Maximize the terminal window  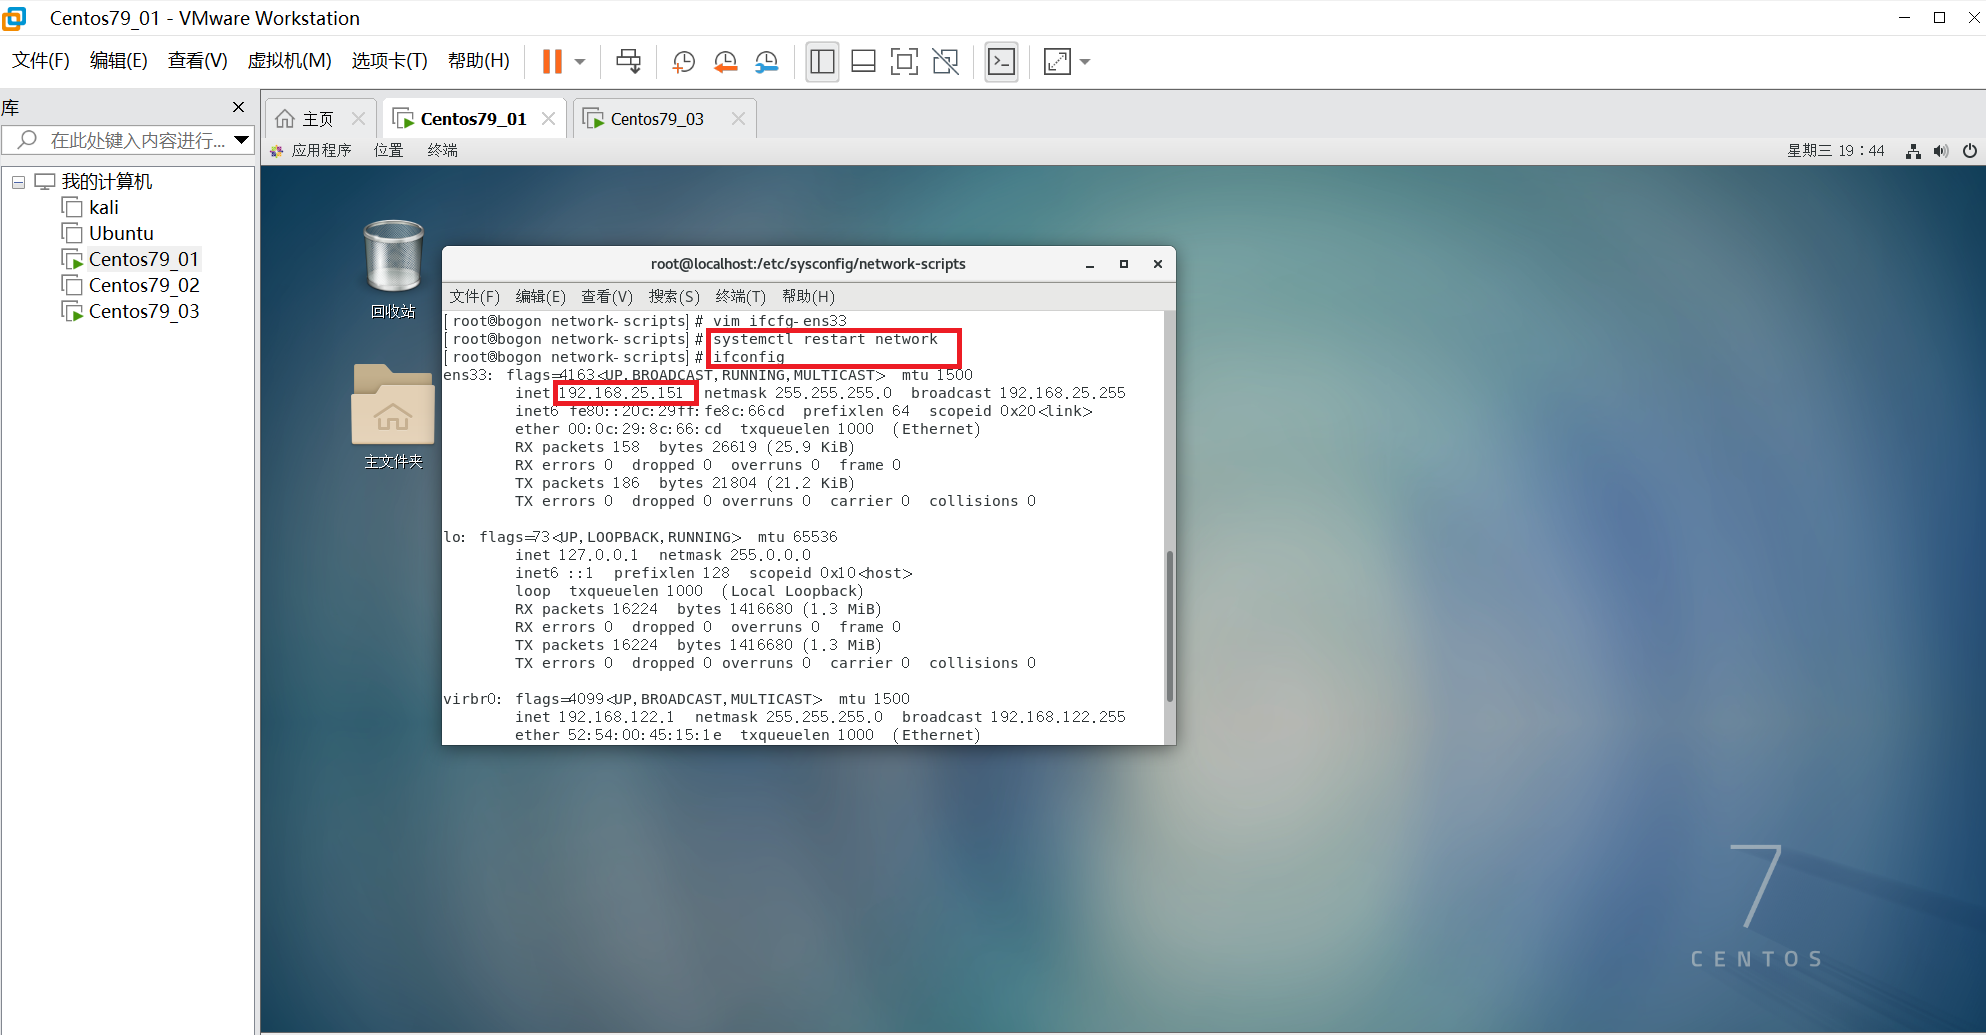(1124, 265)
